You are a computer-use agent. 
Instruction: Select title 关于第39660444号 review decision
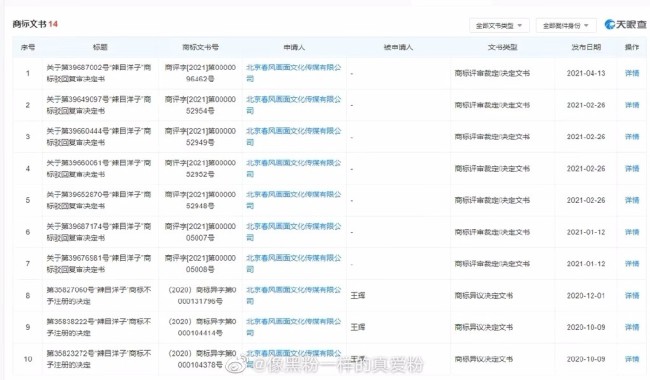(x=99, y=137)
